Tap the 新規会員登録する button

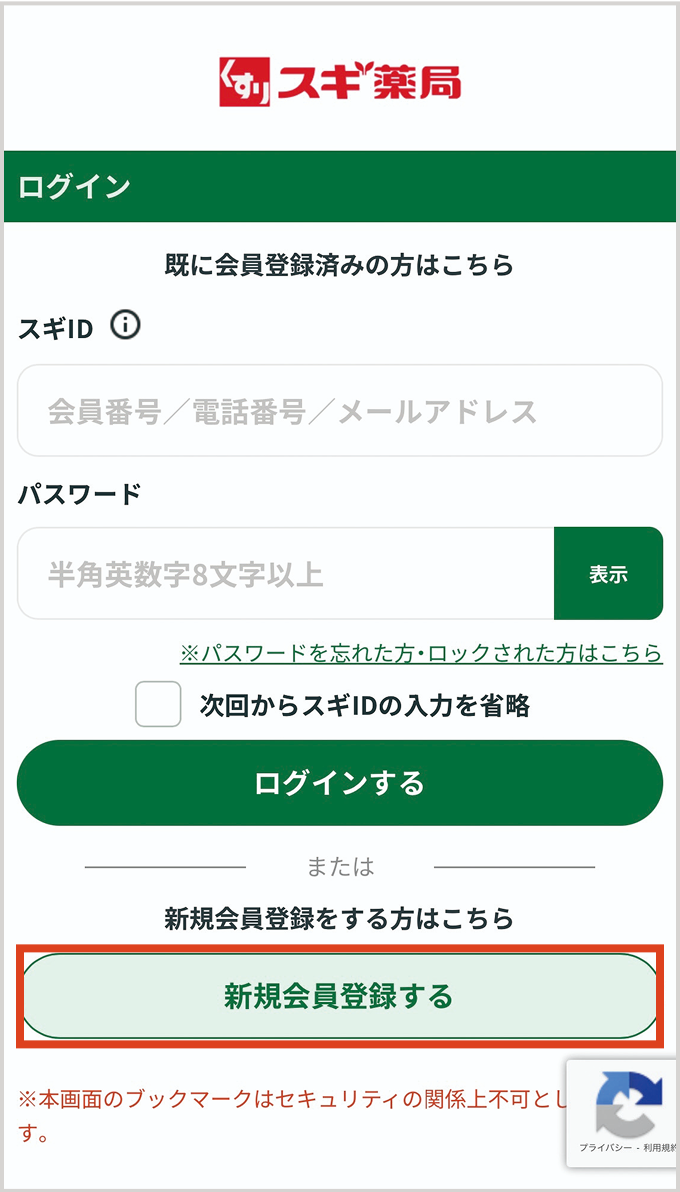coord(339,996)
